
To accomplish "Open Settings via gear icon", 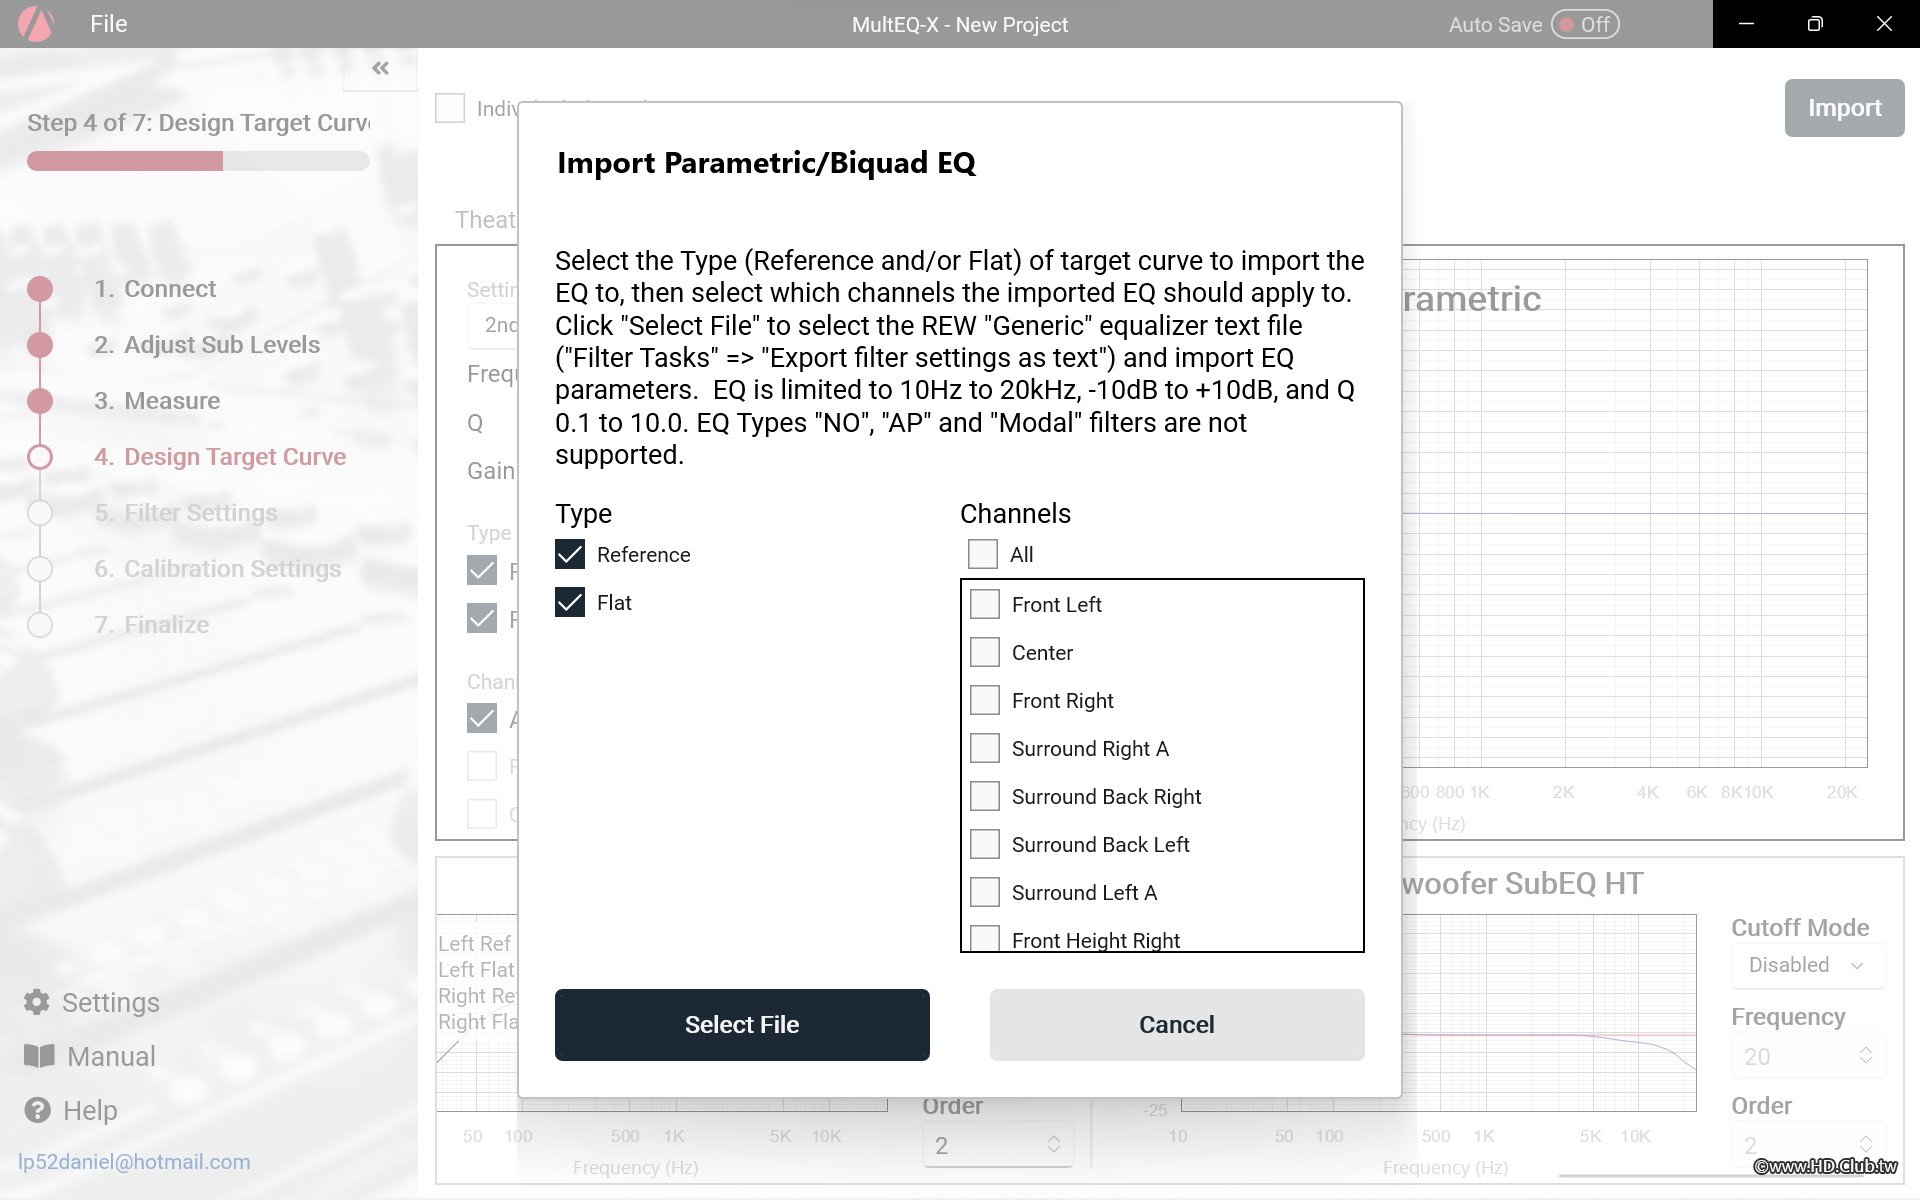I will tap(37, 1002).
